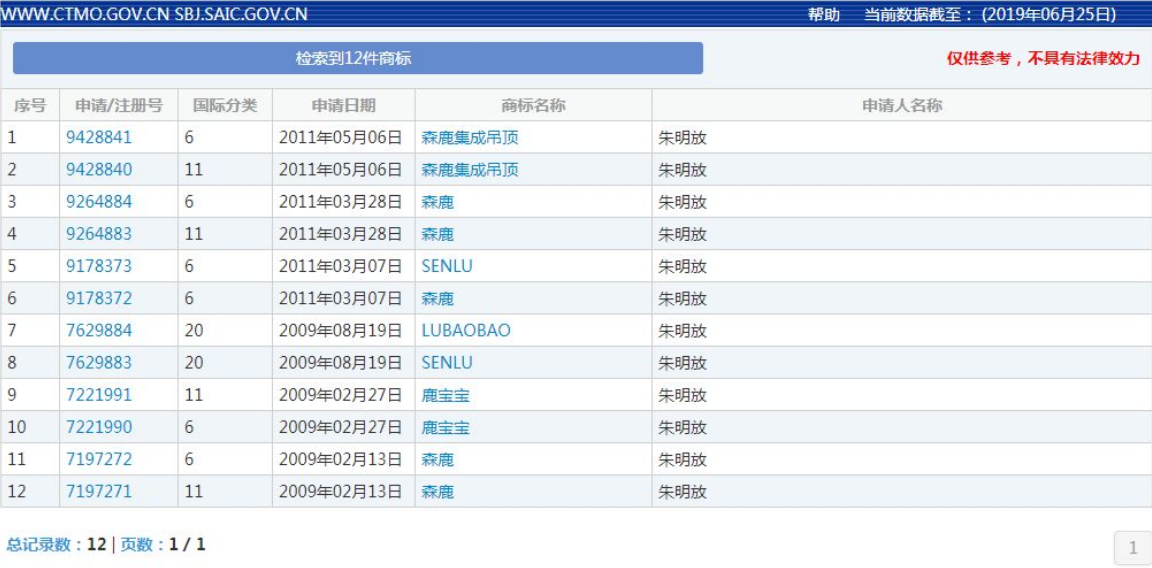The image size is (1152, 568).
Task: Go to page 1 pagination button
Action: point(1132,547)
